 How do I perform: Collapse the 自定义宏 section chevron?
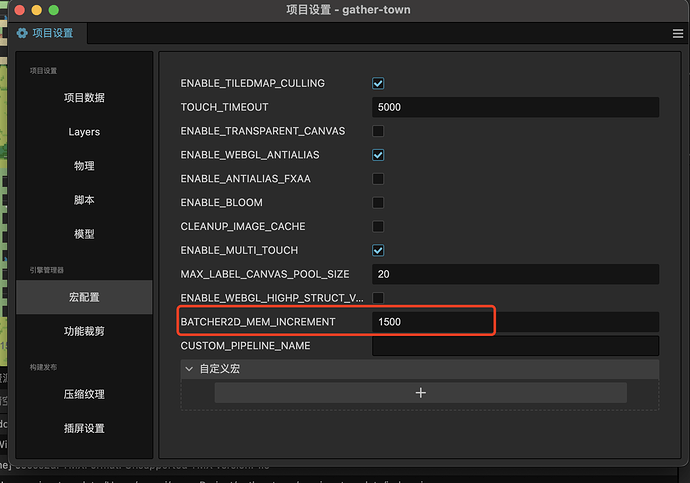click(189, 369)
